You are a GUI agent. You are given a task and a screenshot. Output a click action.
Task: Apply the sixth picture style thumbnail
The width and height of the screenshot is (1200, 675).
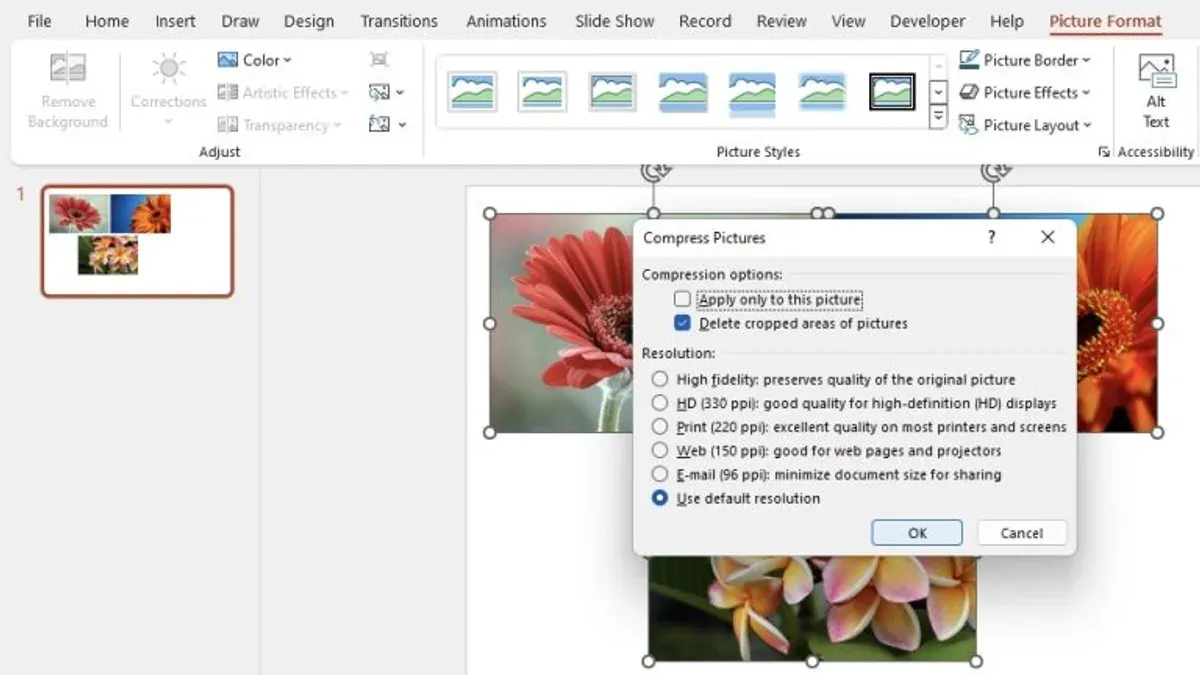(822, 92)
